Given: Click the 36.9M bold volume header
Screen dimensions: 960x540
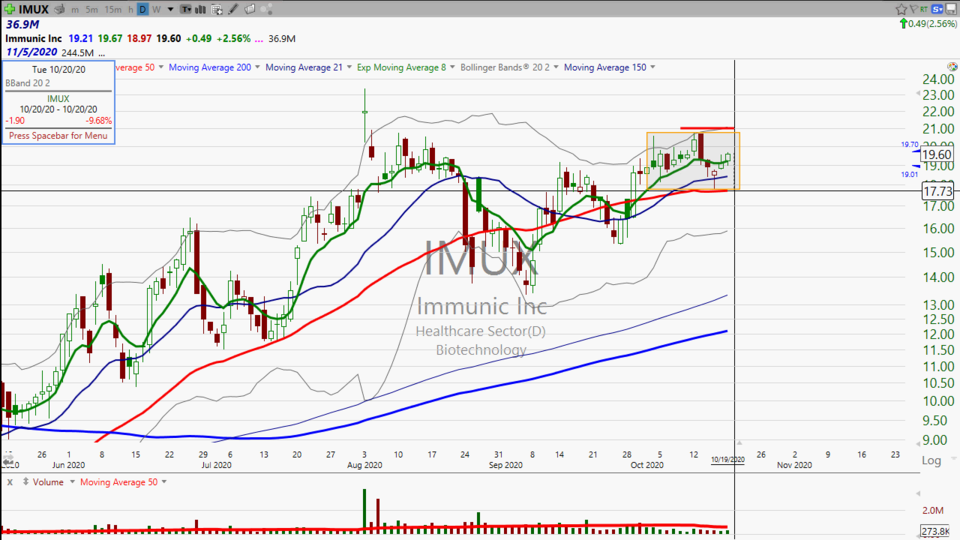Looking at the screenshot, I should pos(23,24).
